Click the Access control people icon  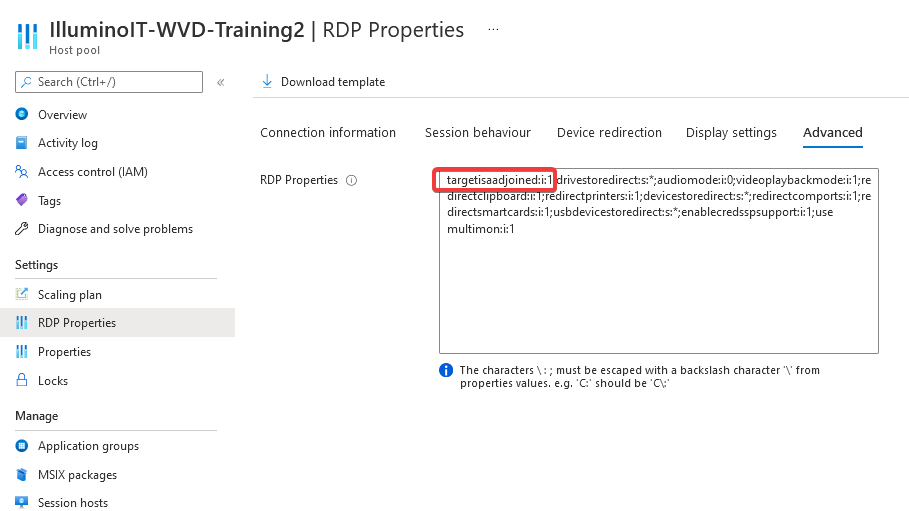click(21, 172)
